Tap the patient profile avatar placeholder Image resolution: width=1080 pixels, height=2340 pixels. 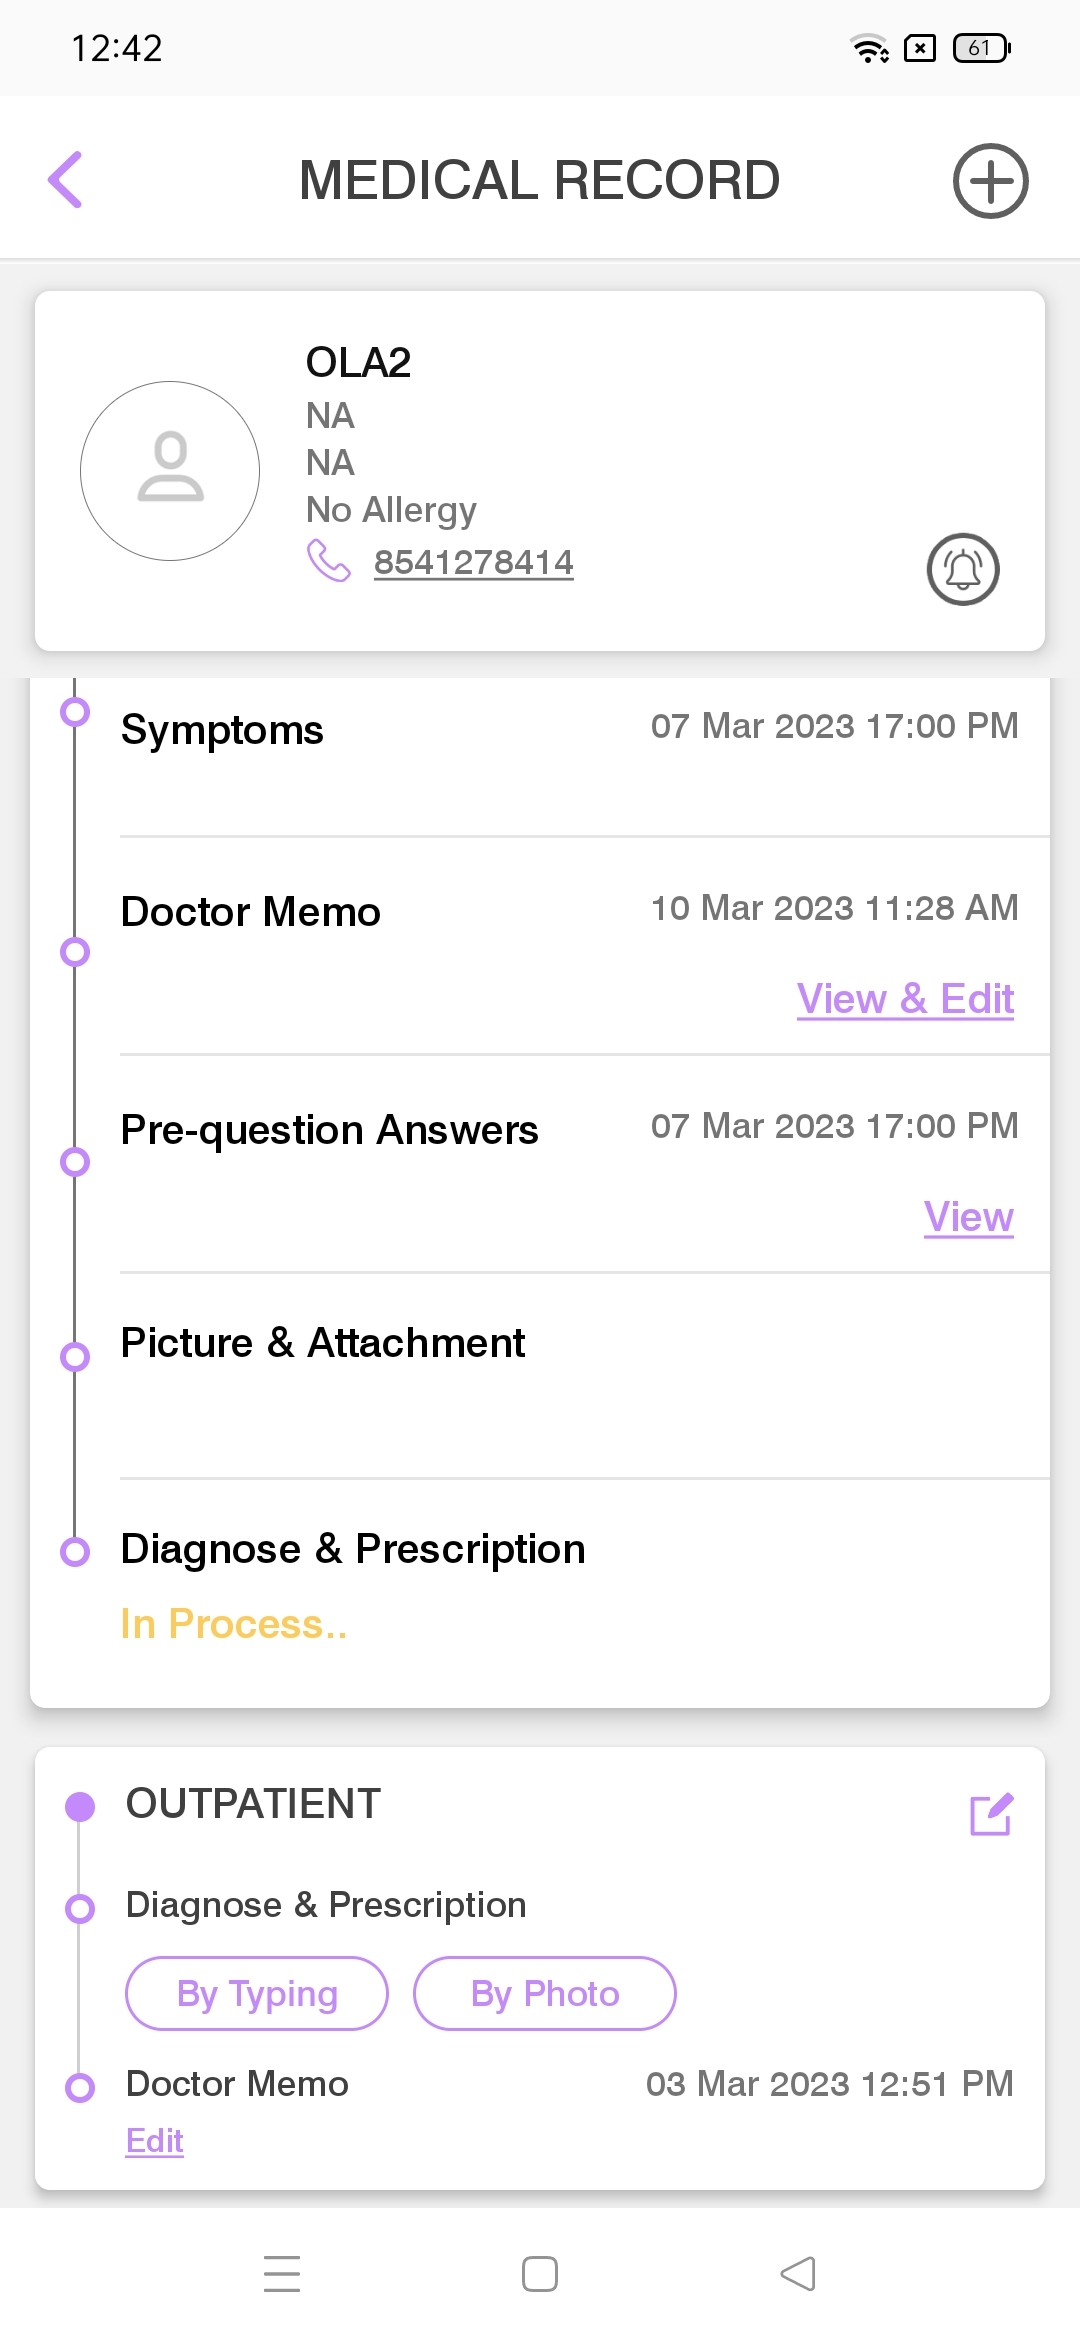[x=170, y=470]
